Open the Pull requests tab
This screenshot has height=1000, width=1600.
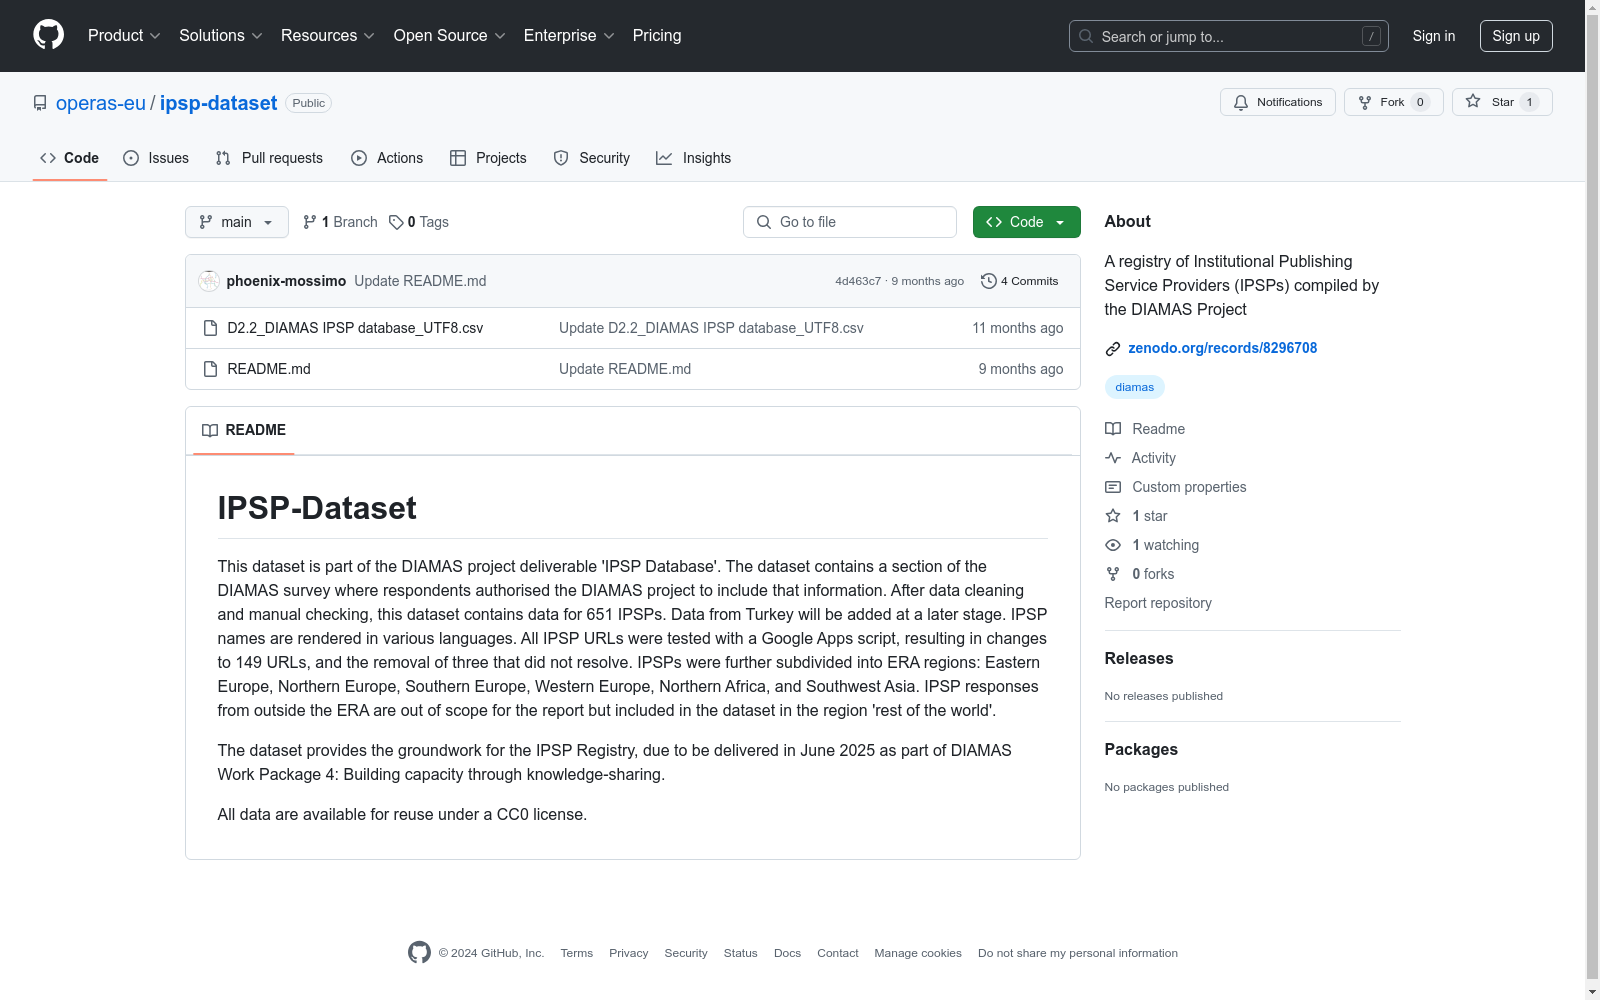(x=269, y=158)
